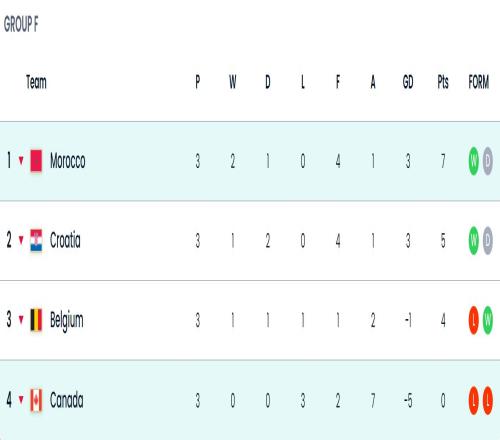Click the Canada flag icon
The width and height of the screenshot is (500, 440).
point(36,400)
